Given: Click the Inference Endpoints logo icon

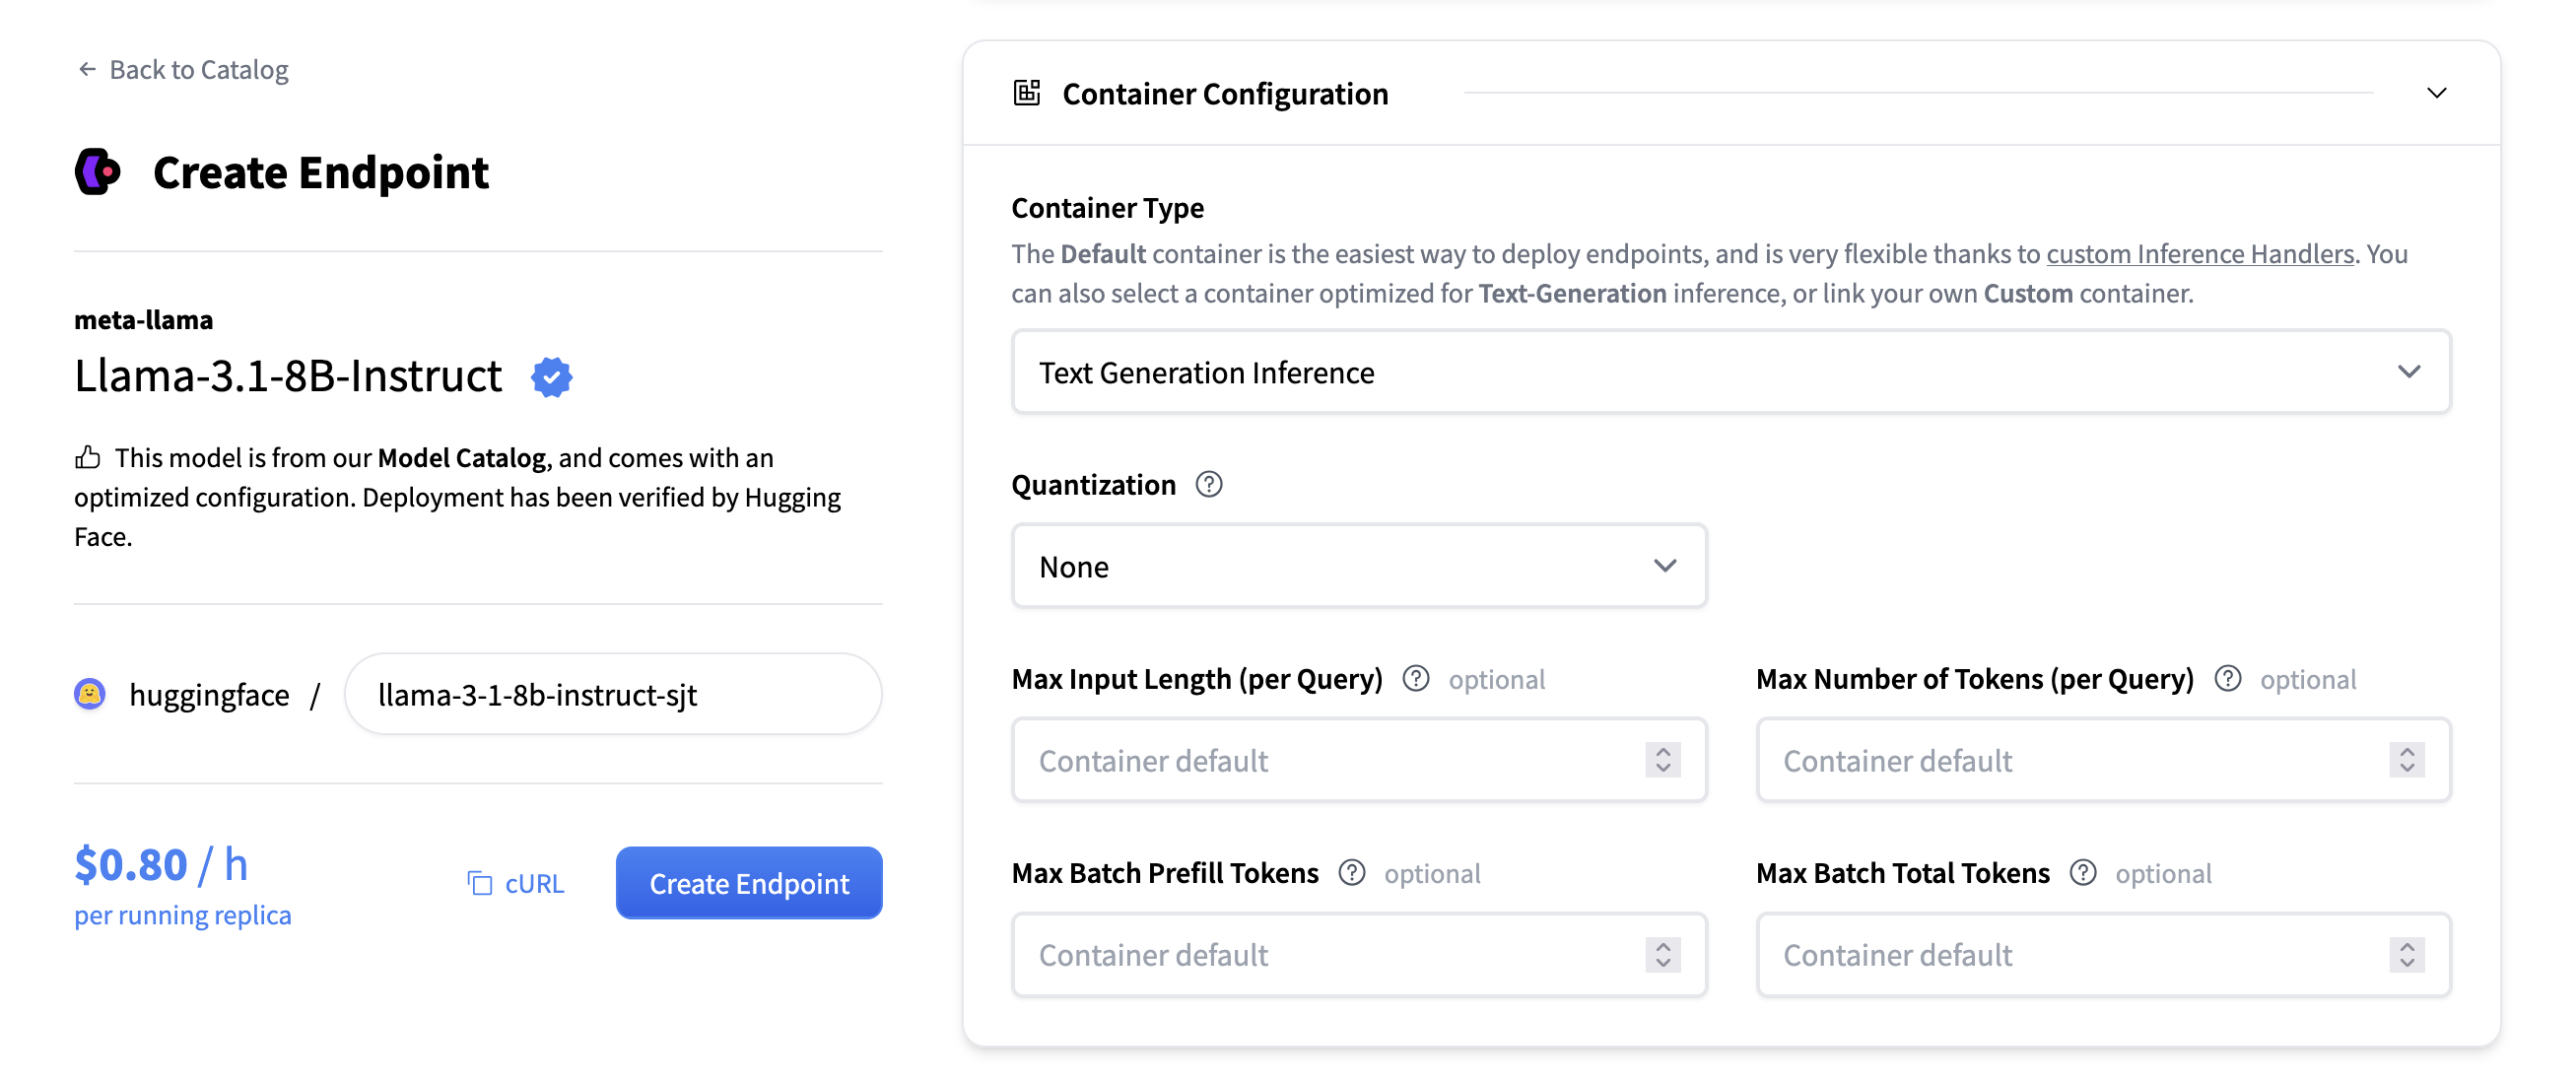Looking at the screenshot, I should coord(98,172).
